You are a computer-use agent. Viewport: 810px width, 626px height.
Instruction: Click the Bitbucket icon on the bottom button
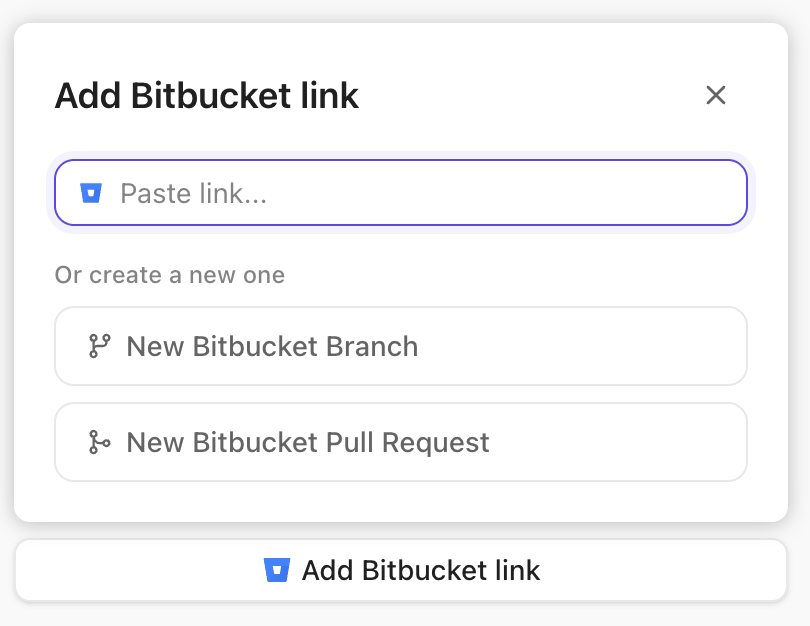pyautogui.click(x=278, y=570)
